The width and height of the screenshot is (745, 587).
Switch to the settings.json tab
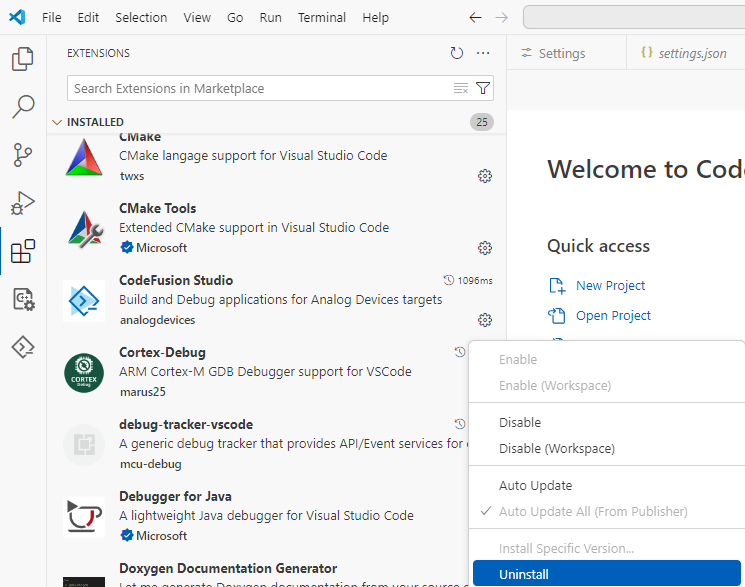coord(686,53)
